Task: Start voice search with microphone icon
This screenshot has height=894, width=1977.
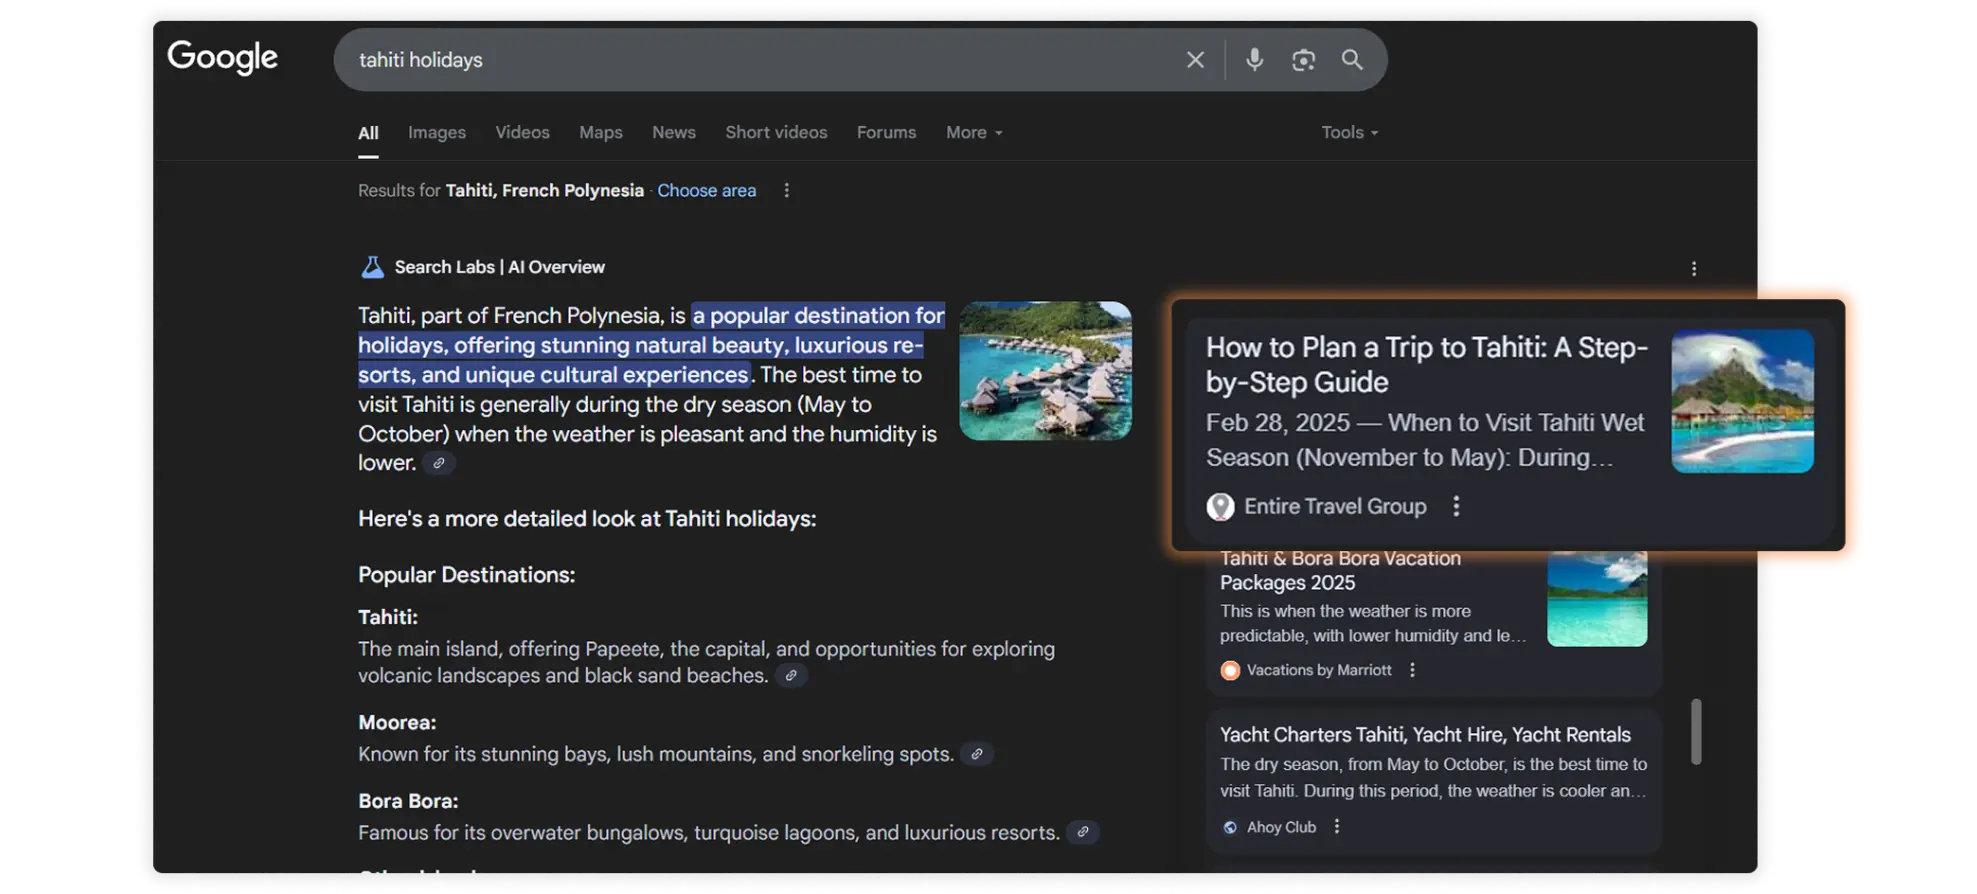Action: pos(1254,60)
